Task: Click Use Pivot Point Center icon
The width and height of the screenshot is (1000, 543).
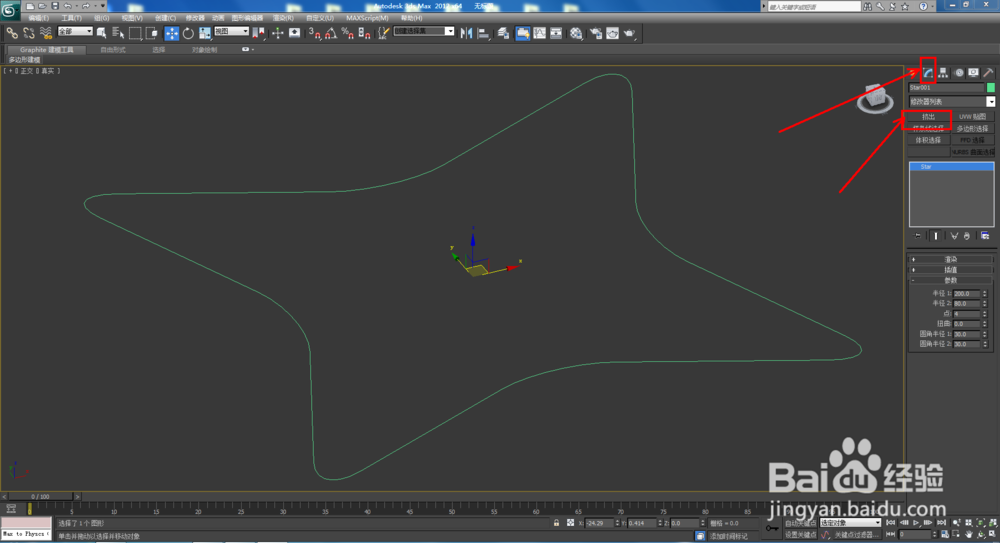Action: pyautogui.click(x=258, y=33)
